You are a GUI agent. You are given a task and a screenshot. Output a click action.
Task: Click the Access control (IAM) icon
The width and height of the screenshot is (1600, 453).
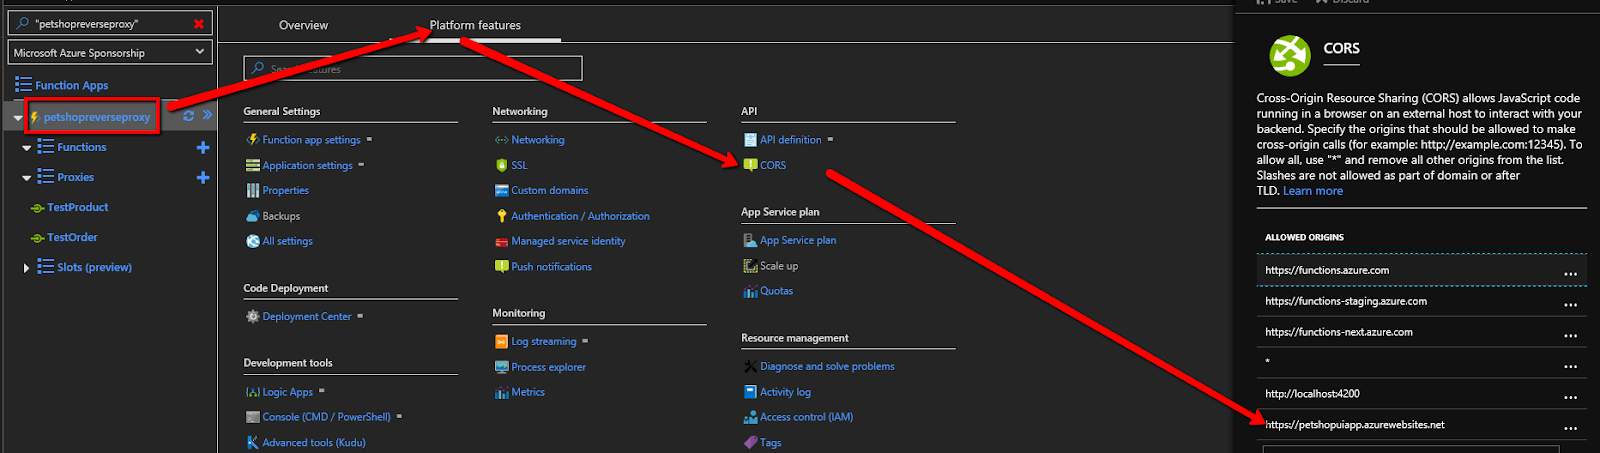pos(750,417)
